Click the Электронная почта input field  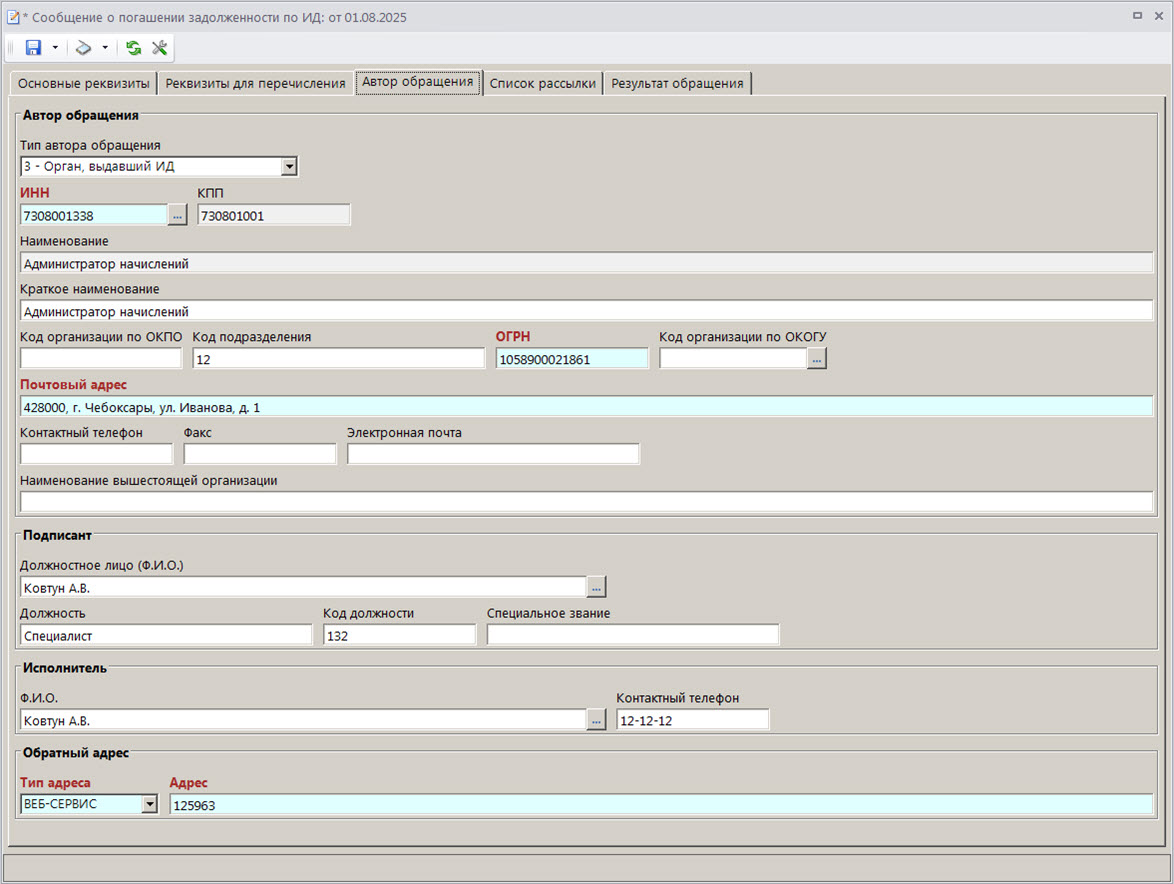493,454
